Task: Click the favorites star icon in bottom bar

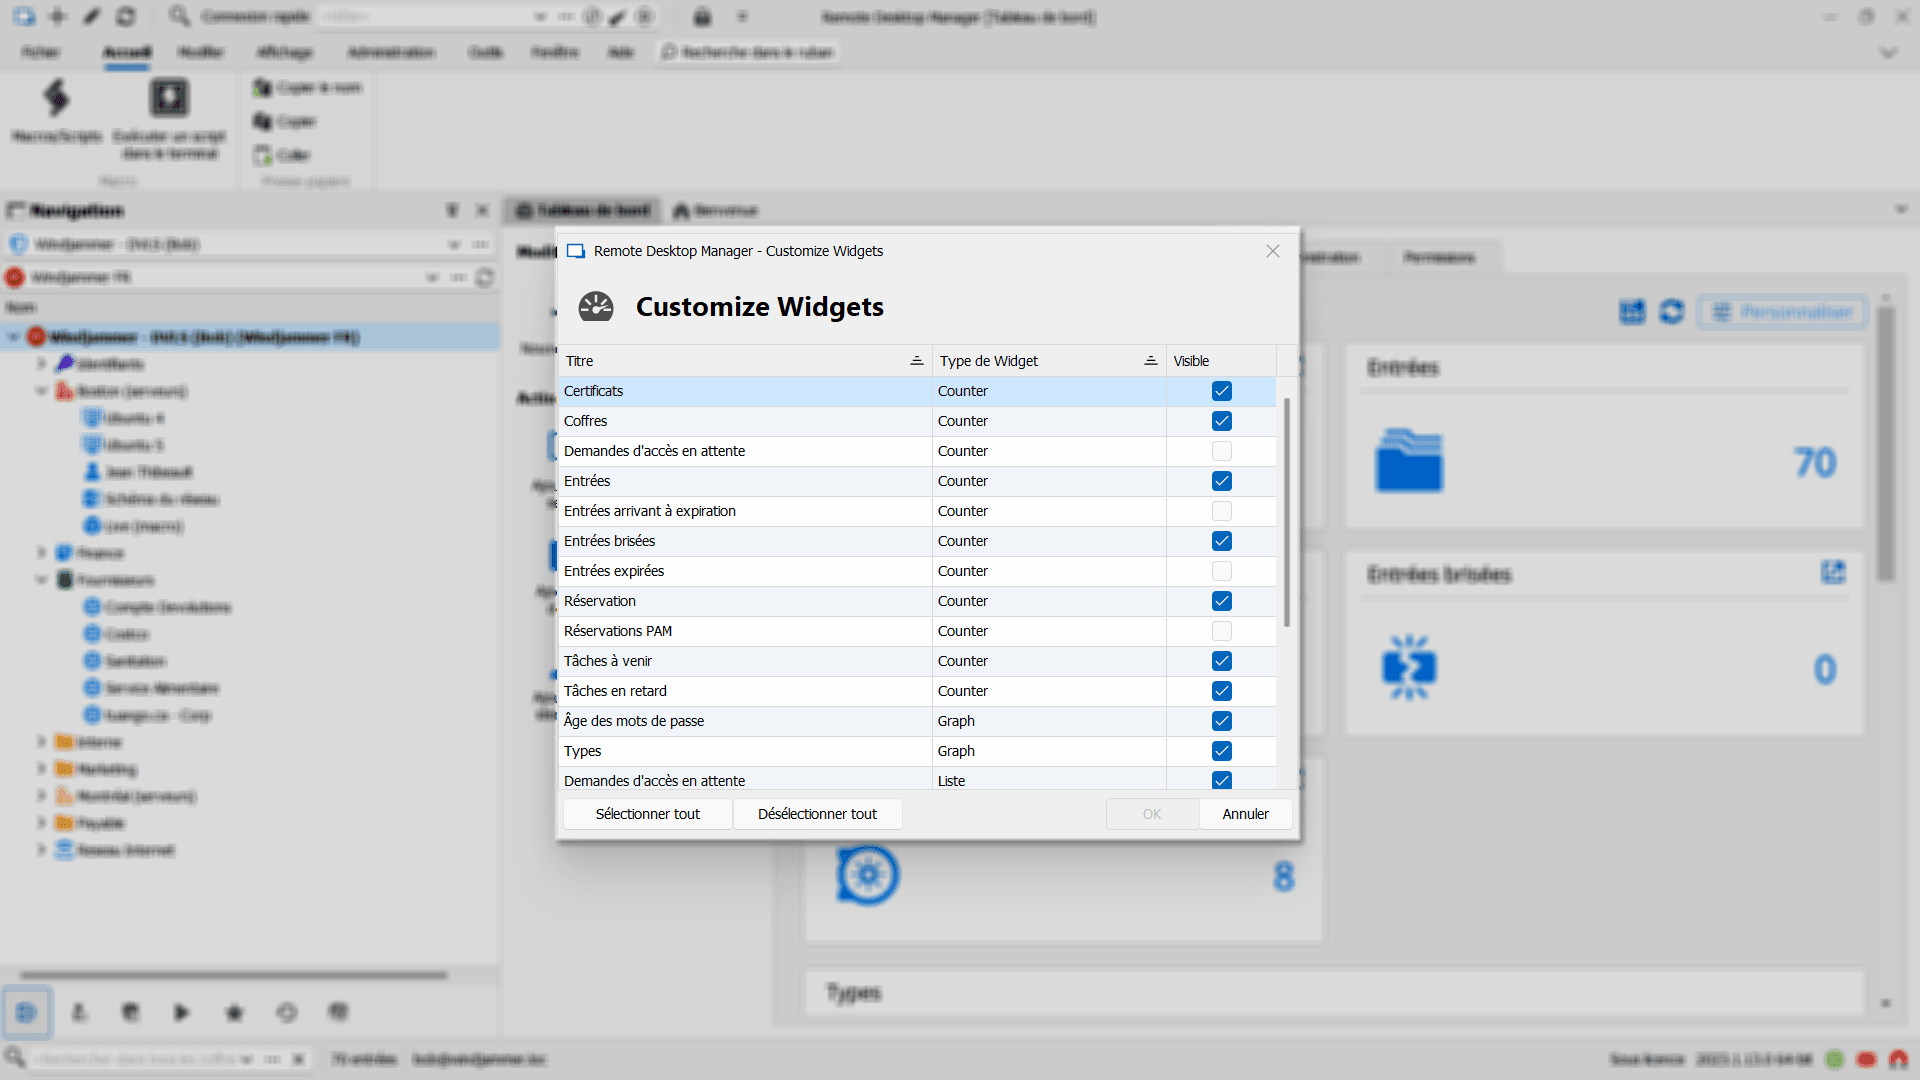Action: click(x=234, y=1012)
